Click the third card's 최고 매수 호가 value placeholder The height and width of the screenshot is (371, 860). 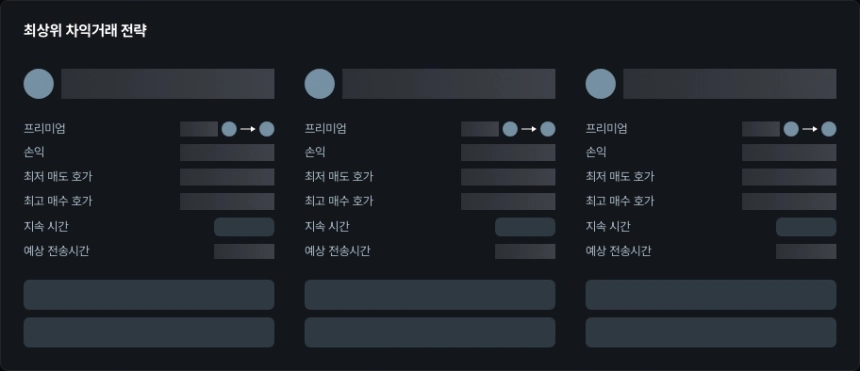789,201
